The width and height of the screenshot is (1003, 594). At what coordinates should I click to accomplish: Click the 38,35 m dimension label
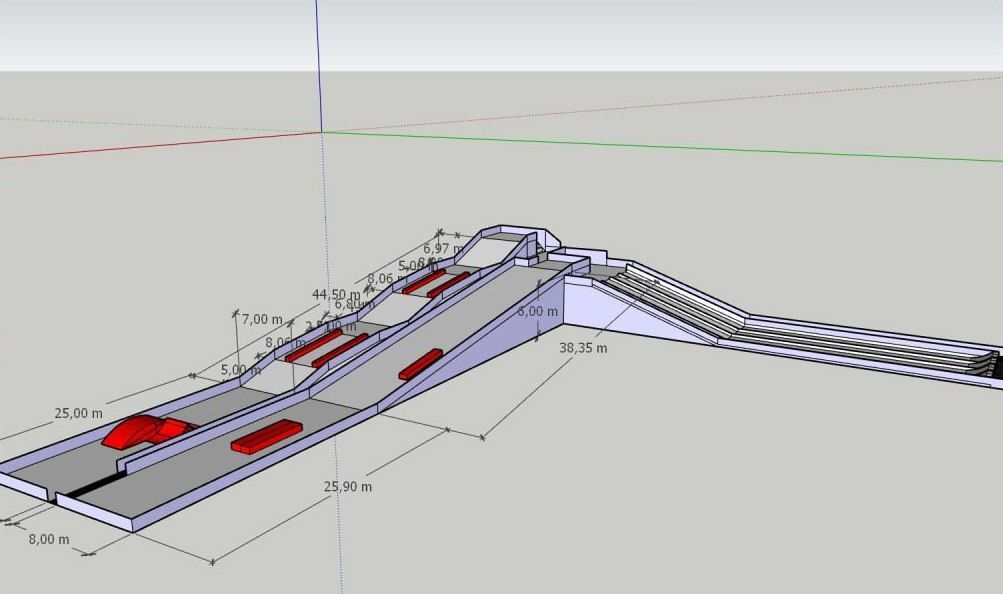[x=583, y=348]
